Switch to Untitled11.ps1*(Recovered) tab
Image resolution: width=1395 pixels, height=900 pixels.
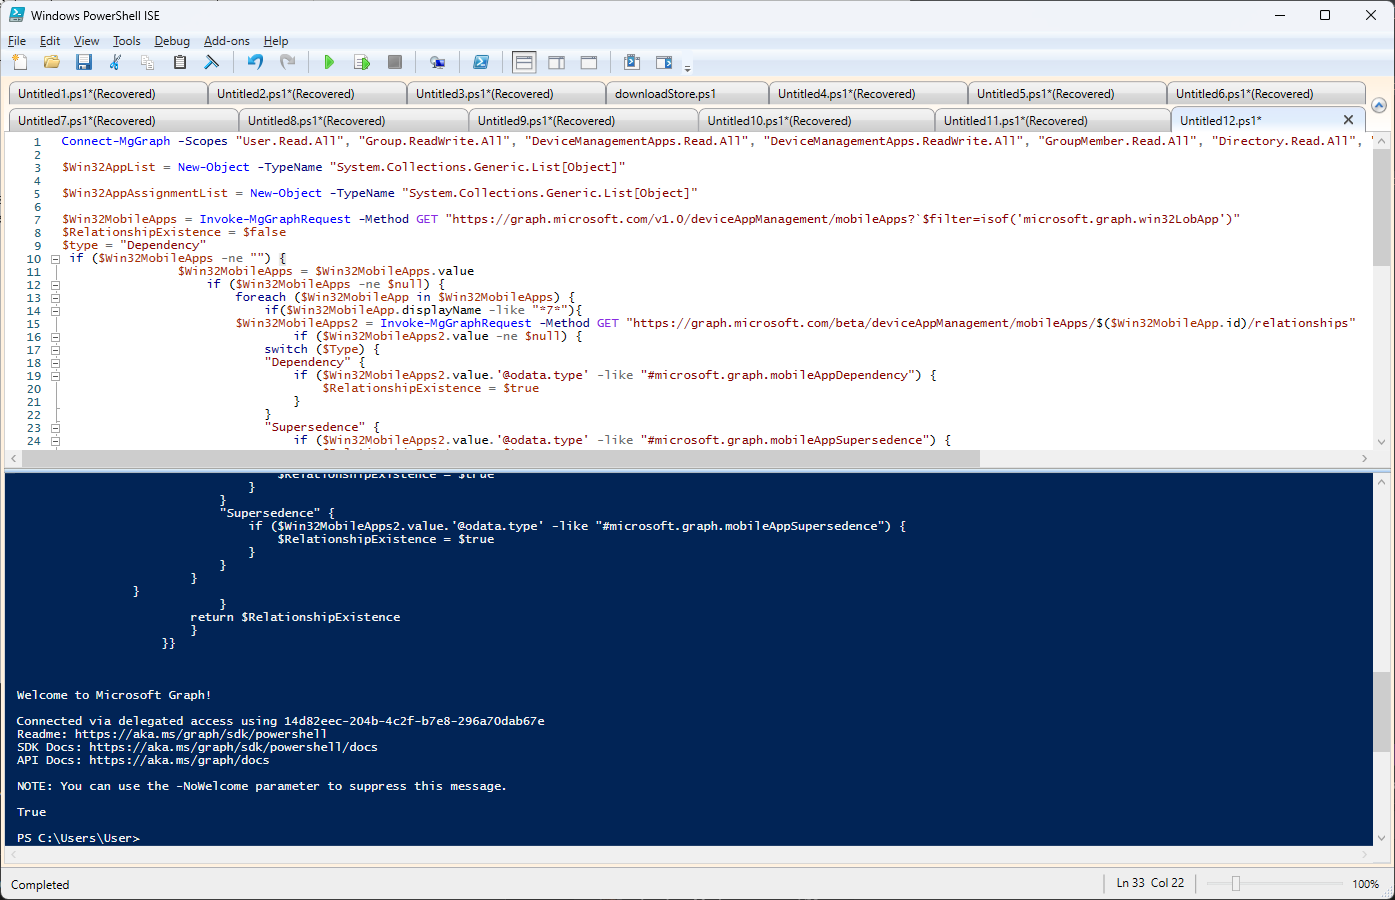point(1052,121)
